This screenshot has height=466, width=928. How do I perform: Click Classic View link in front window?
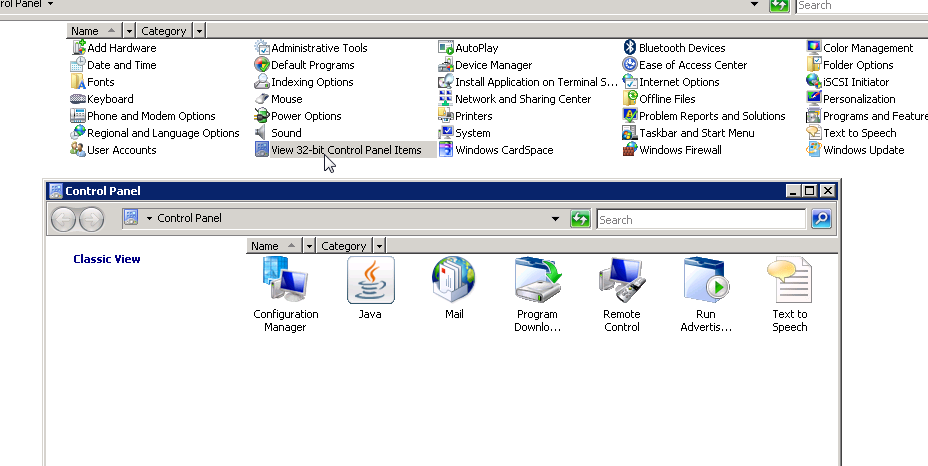[107, 259]
